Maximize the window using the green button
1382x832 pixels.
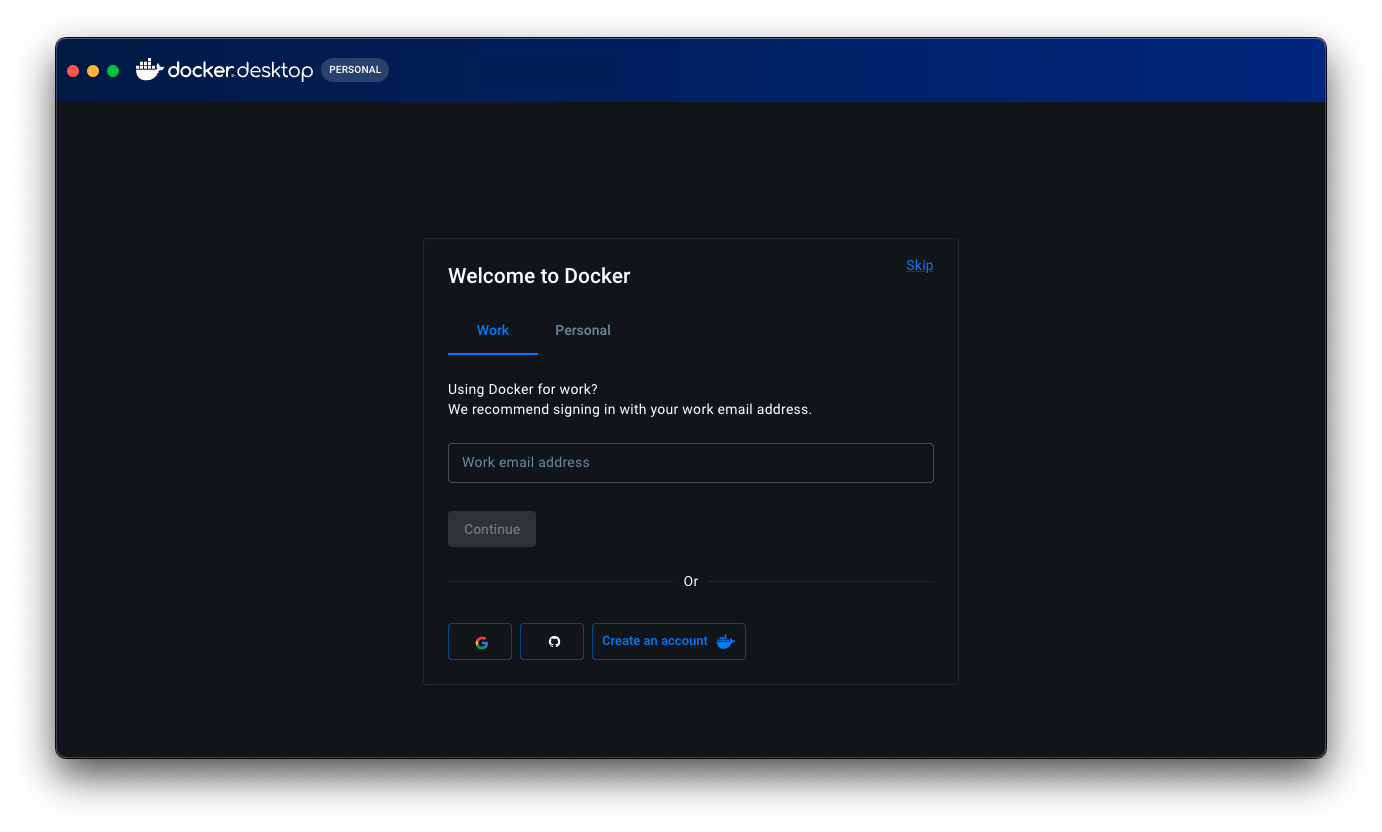(113, 71)
